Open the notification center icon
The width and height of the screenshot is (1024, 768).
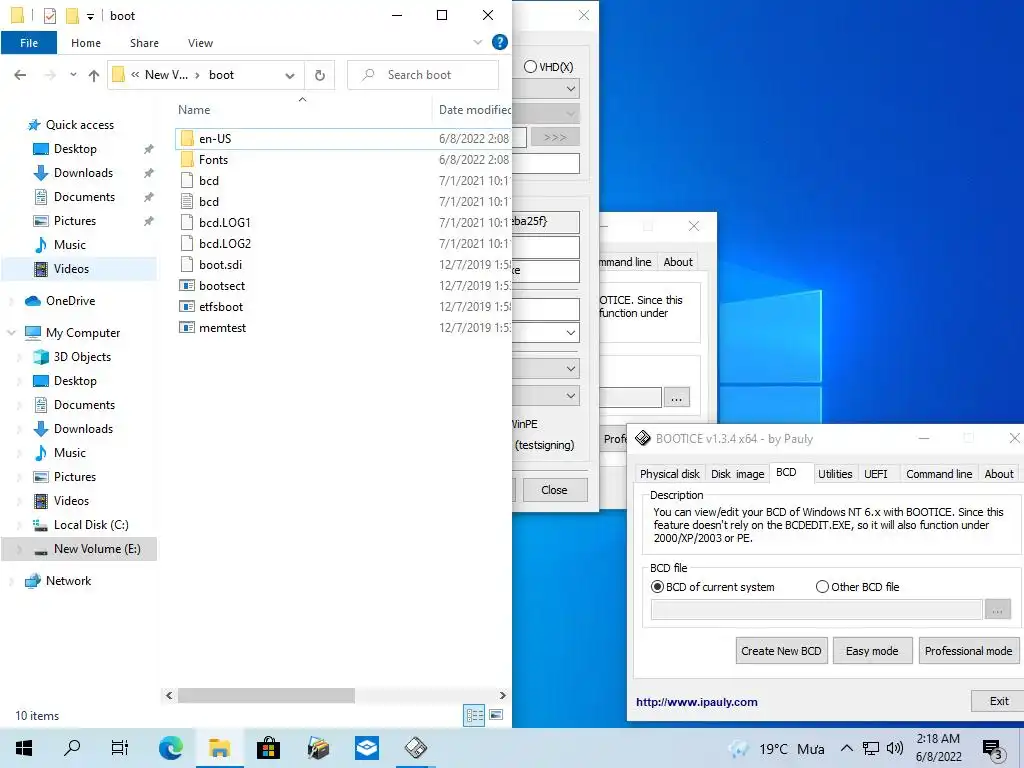992,749
